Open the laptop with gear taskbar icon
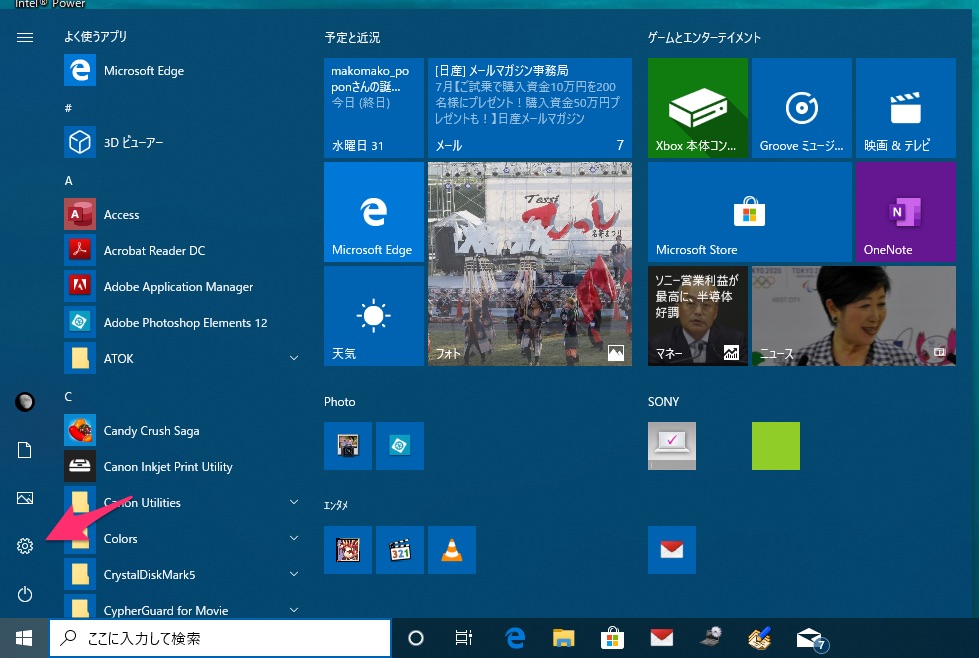Viewport: 979px width, 658px height. point(711,638)
